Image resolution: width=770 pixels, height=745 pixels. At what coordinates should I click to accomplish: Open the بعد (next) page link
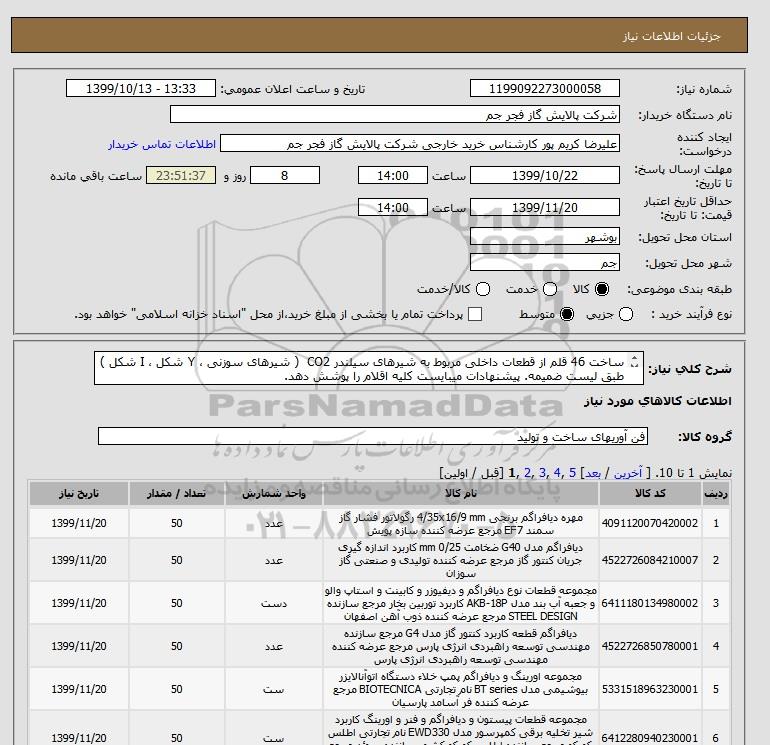[x=593, y=473]
